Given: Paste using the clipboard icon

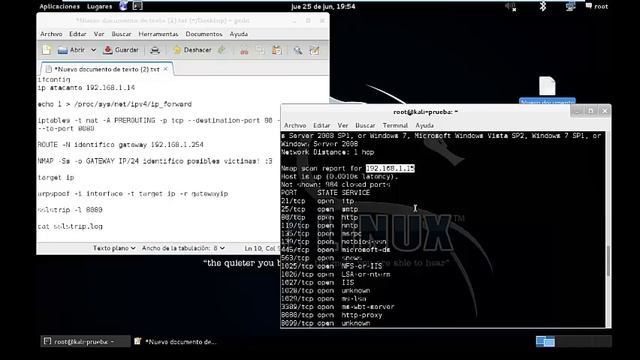Looking at the screenshot, I should point(277,51).
